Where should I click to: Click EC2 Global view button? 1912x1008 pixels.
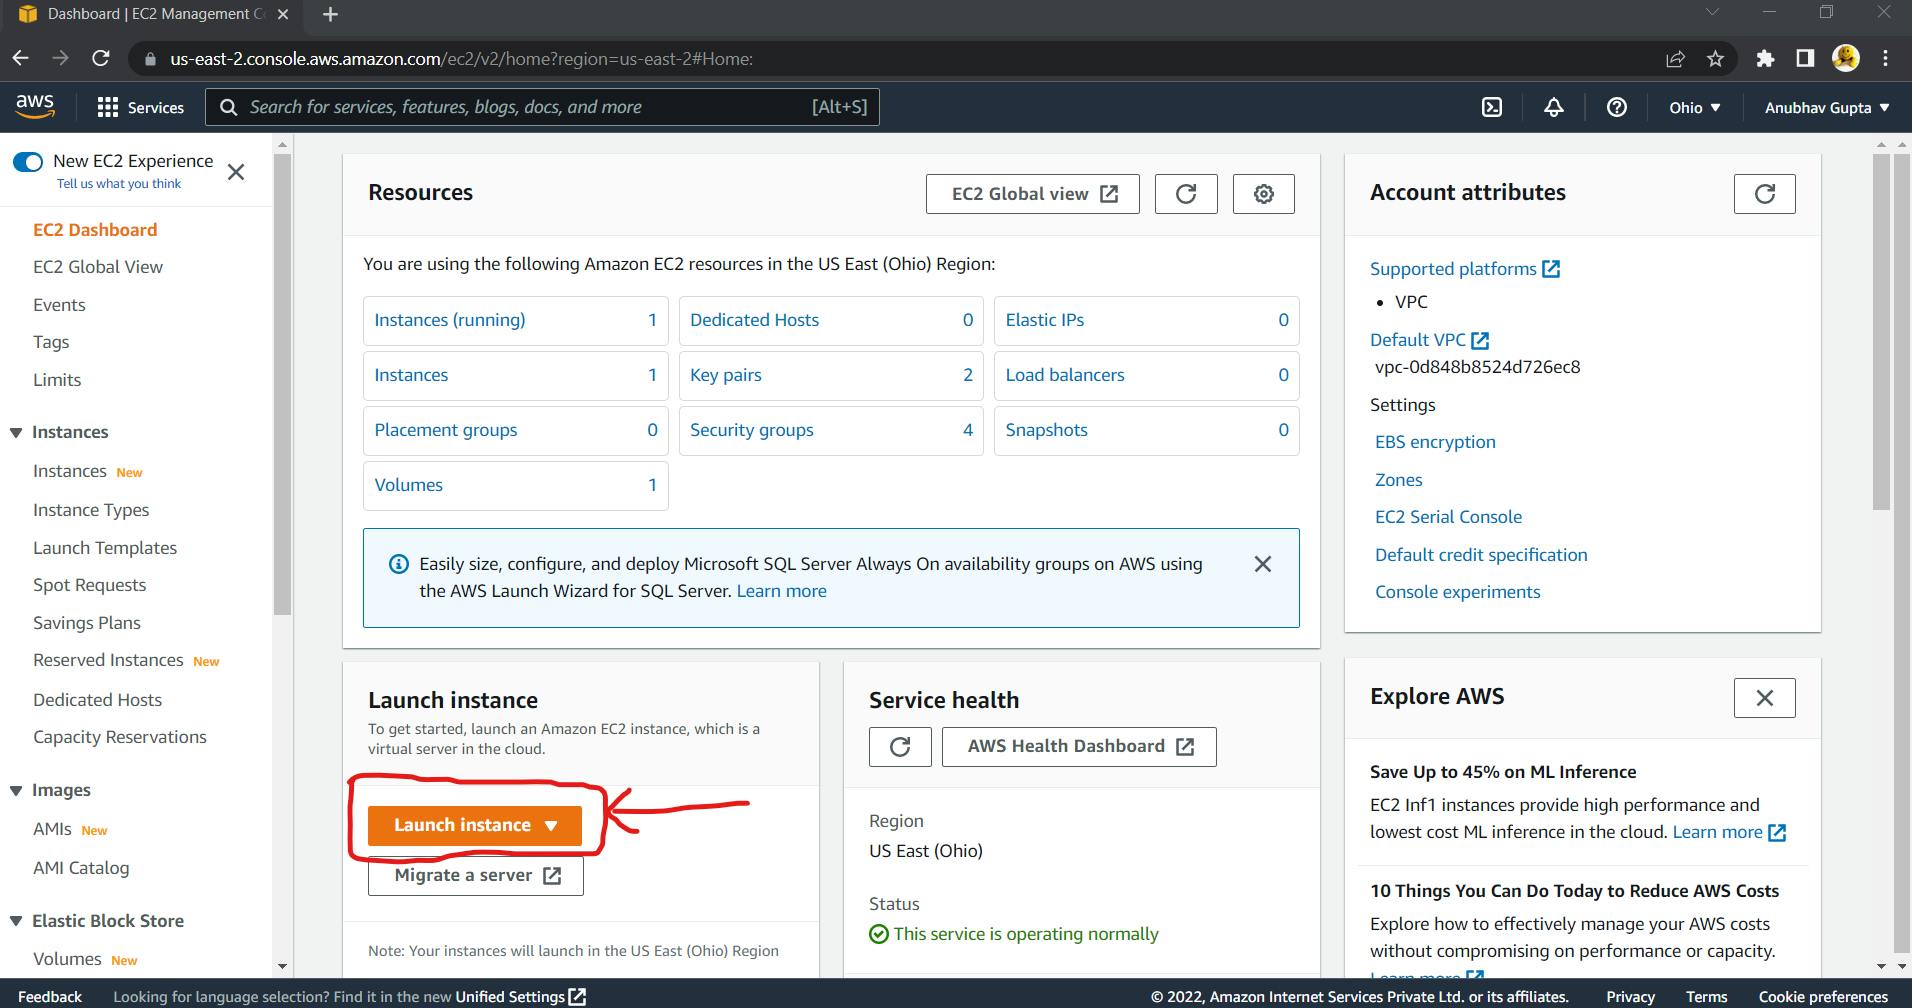pos(1033,194)
